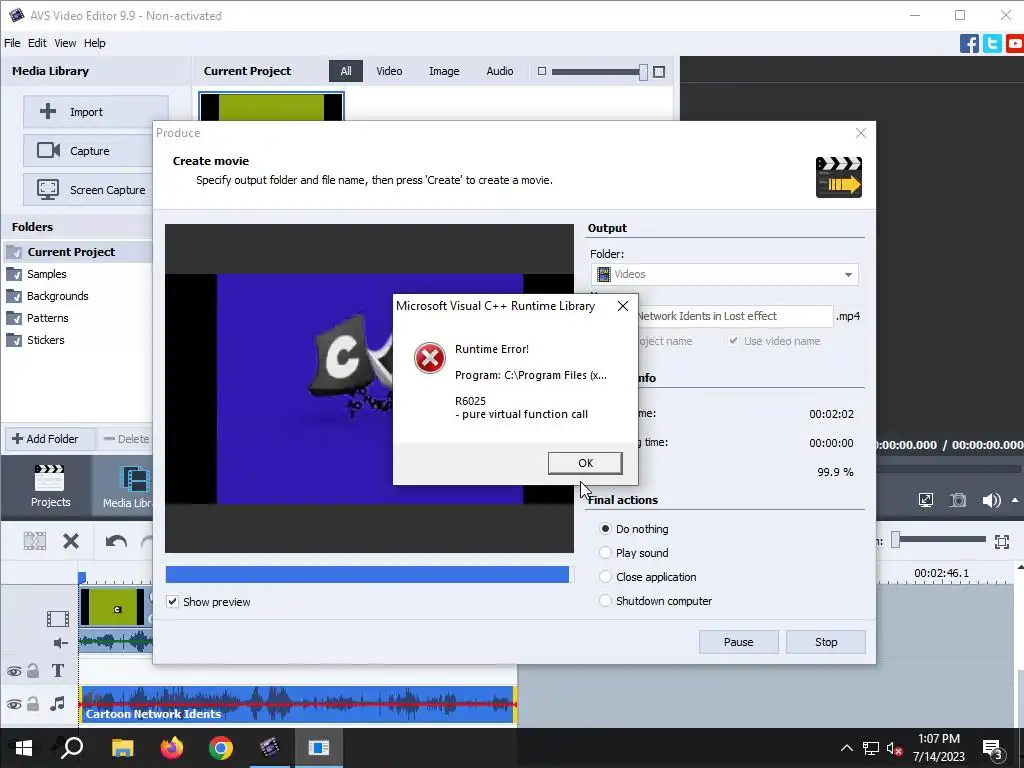The image size is (1024, 768).
Task: Select the Do nothing final action
Action: coord(605,529)
